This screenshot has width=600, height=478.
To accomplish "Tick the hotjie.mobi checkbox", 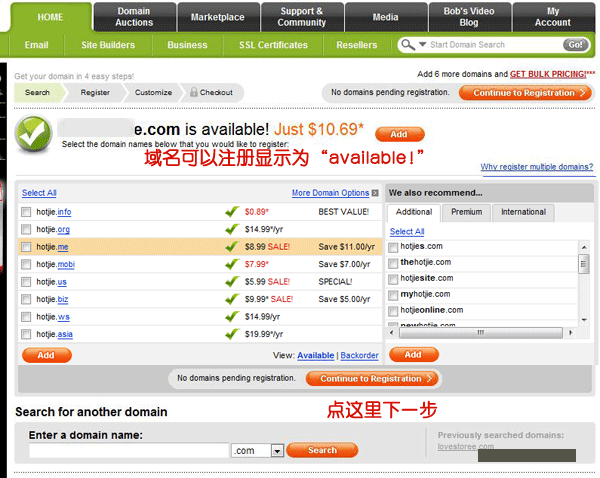I will click(x=27, y=264).
